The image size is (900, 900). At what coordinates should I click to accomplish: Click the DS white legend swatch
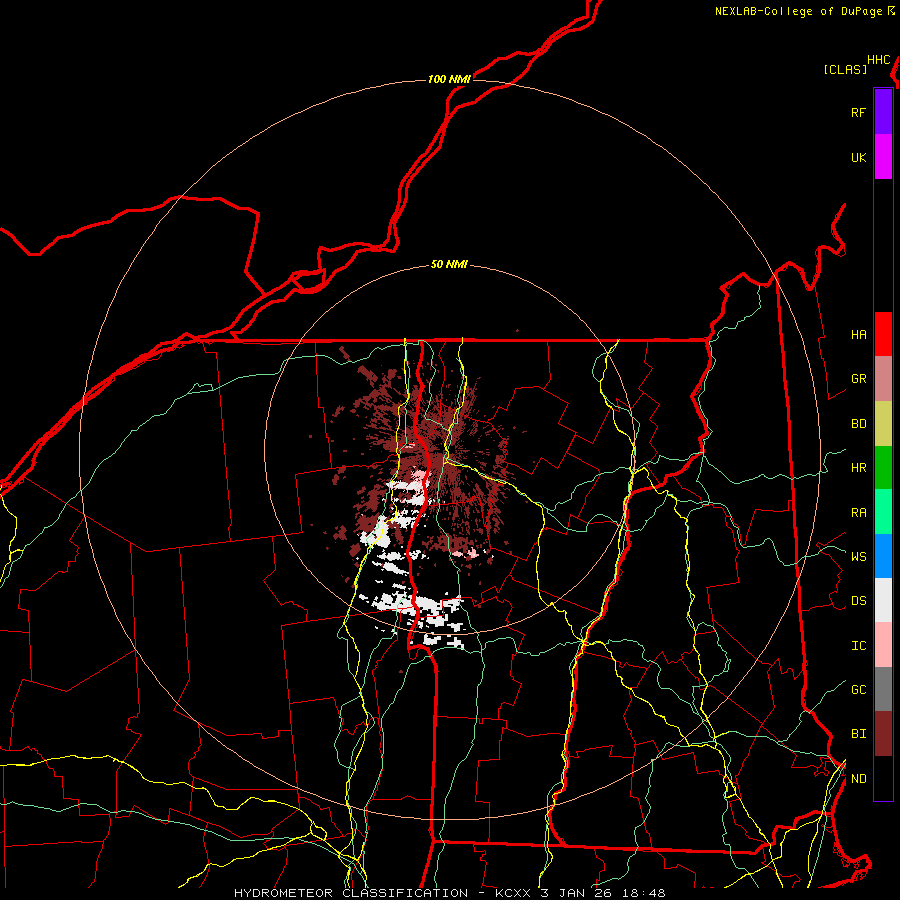click(x=883, y=600)
